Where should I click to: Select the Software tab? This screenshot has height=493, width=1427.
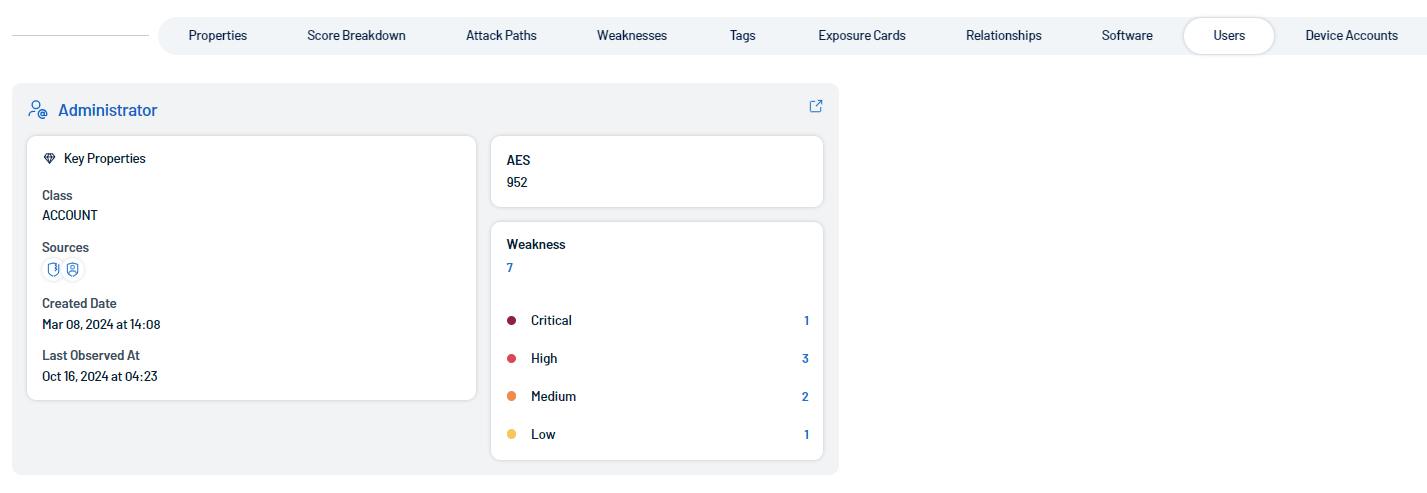click(x=1127, y=35)
